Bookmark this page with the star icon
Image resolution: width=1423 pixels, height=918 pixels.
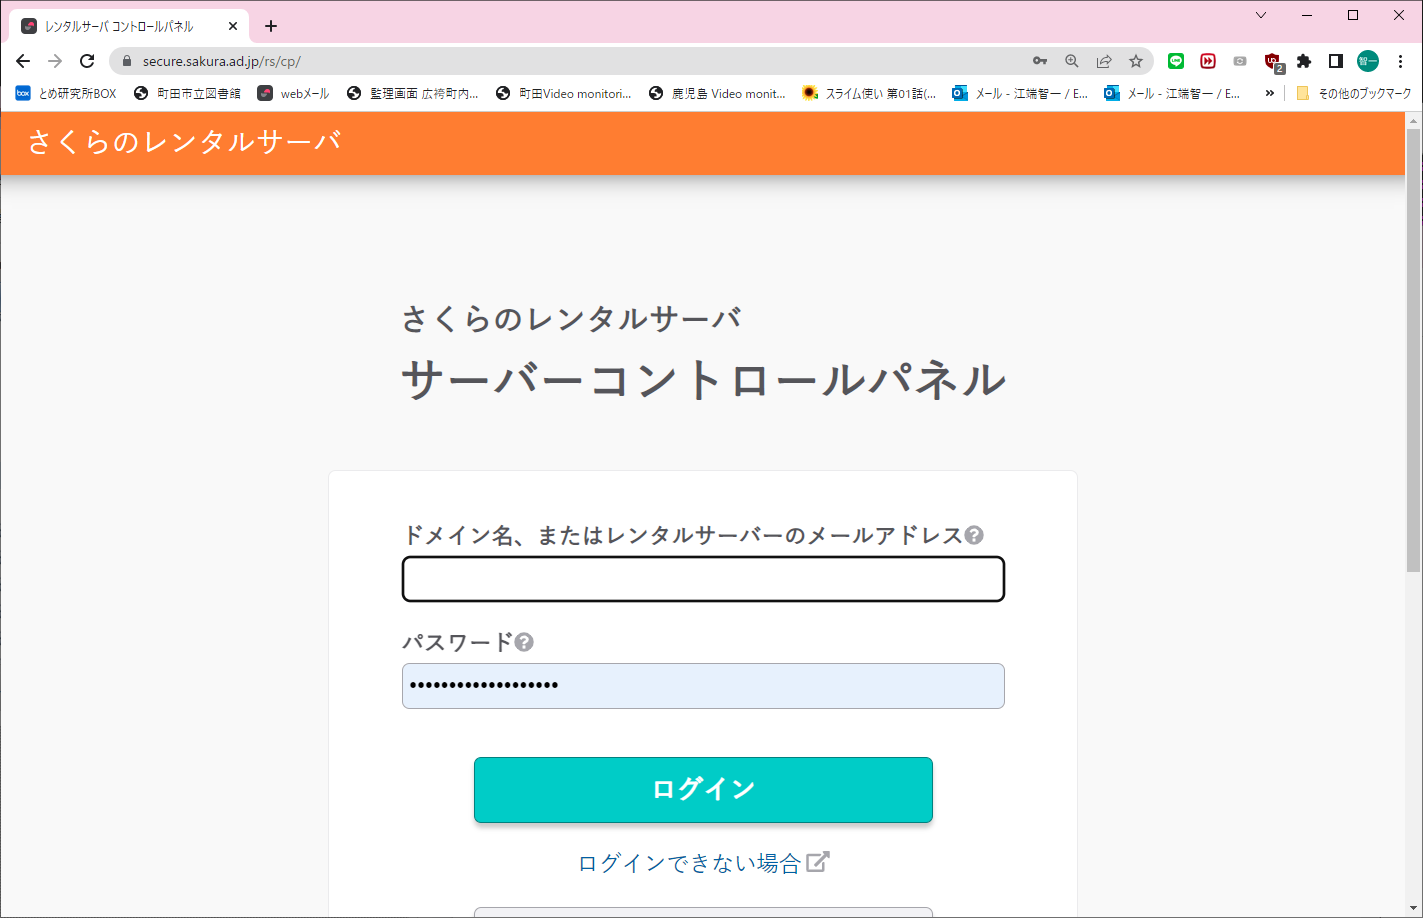(x=1136, y=61)
